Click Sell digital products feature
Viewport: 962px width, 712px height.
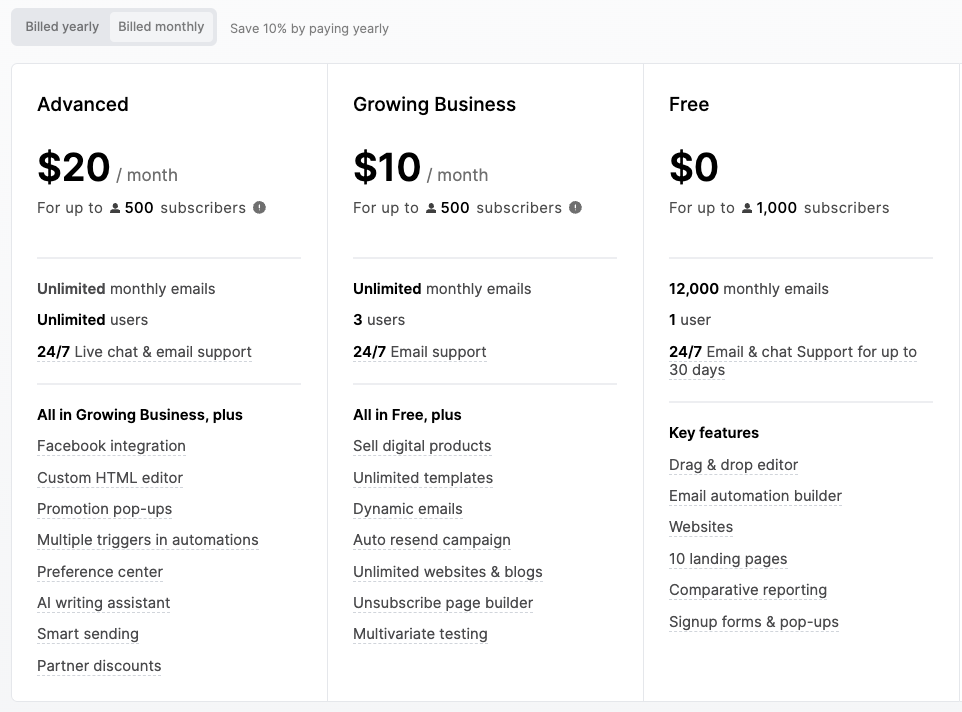(x=422, y=446)
